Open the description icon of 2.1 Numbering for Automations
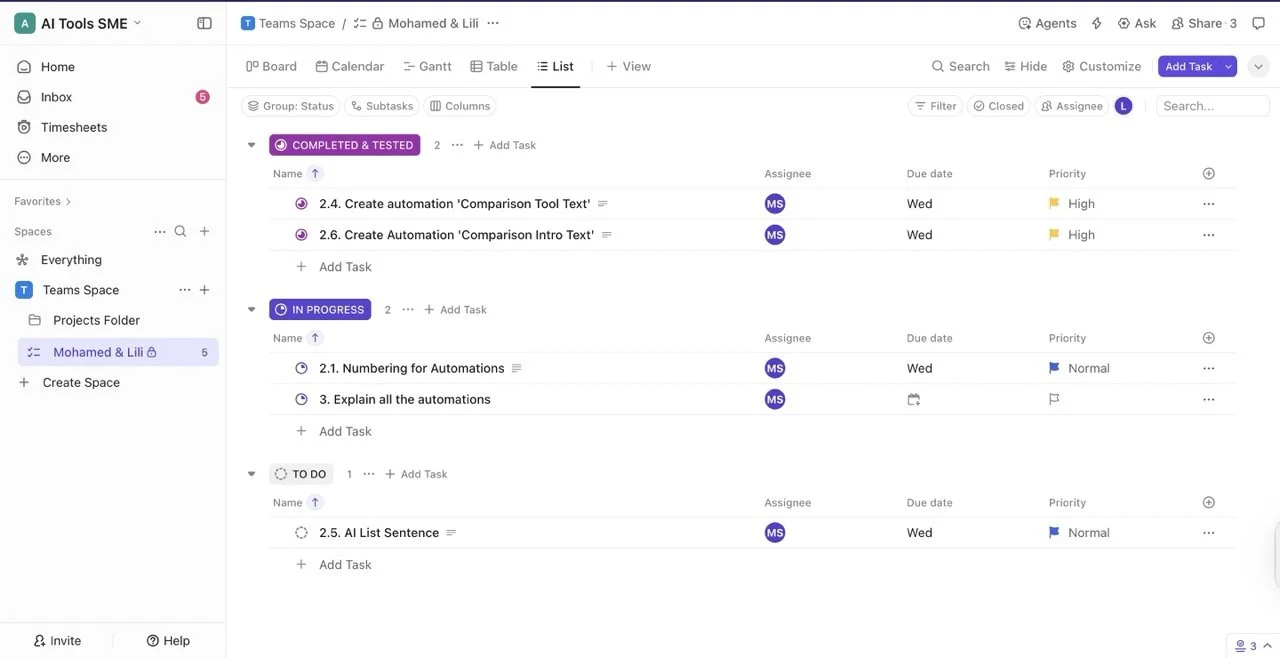 pos(517,368)
